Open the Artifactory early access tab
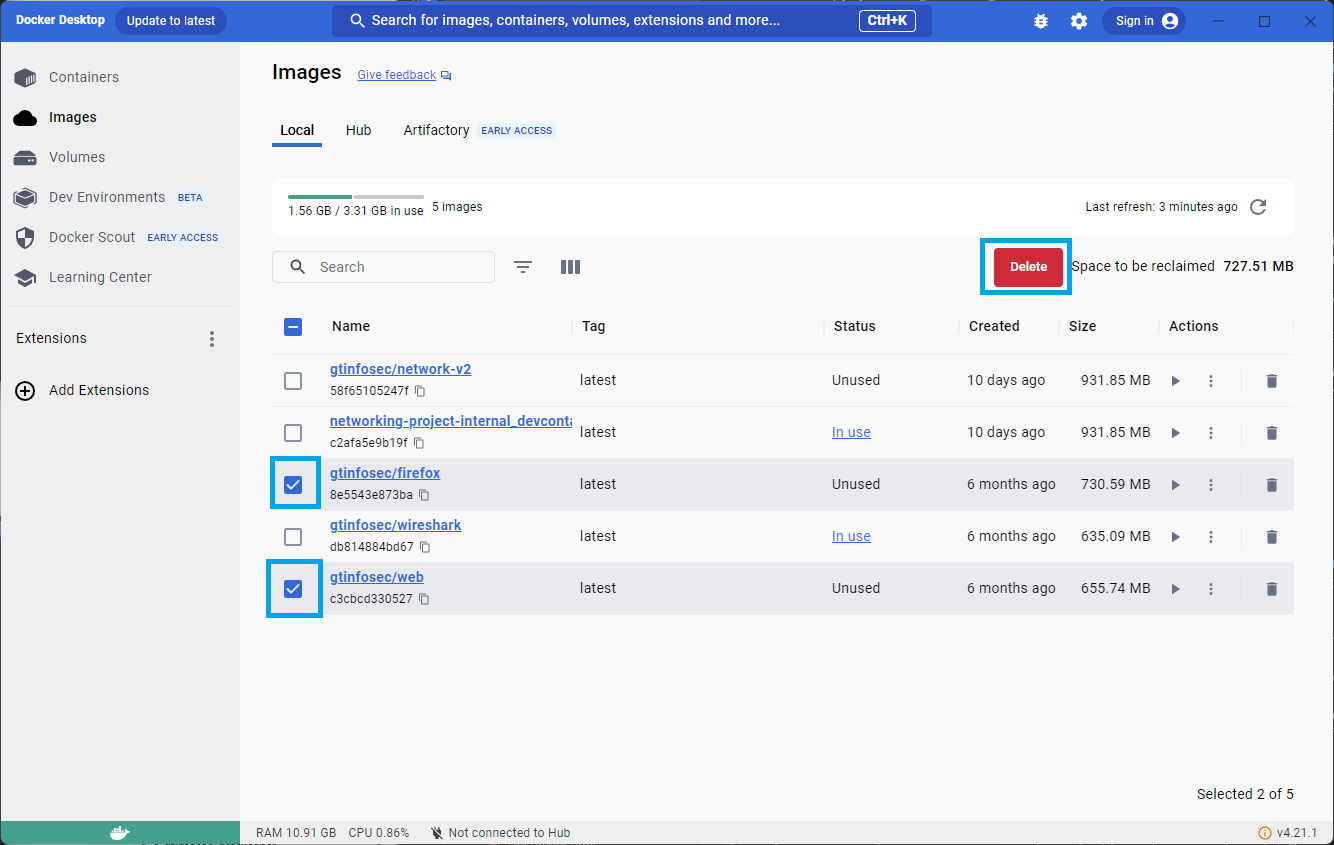This screenshot has height=845, width=1334. click(436, 130)
